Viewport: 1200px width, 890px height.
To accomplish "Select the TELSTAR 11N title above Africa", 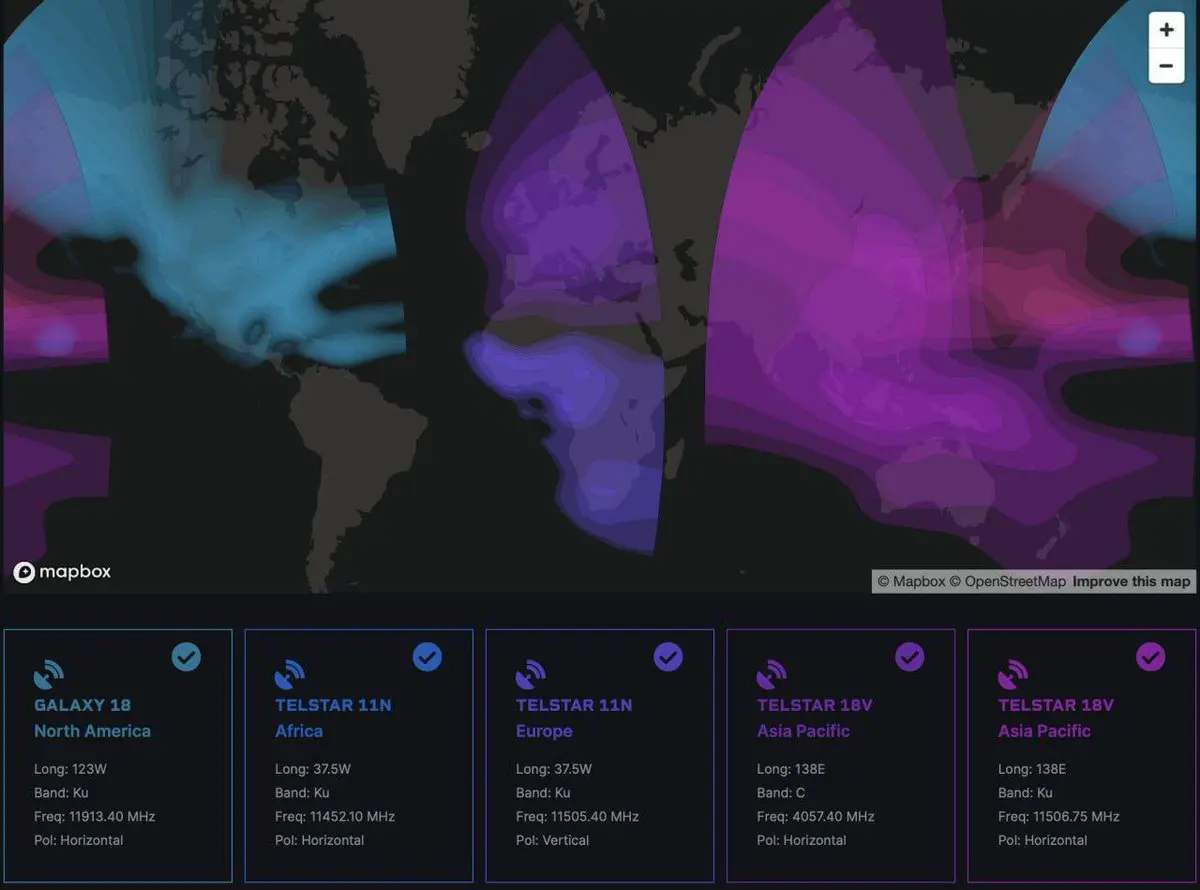I will 333,705.
